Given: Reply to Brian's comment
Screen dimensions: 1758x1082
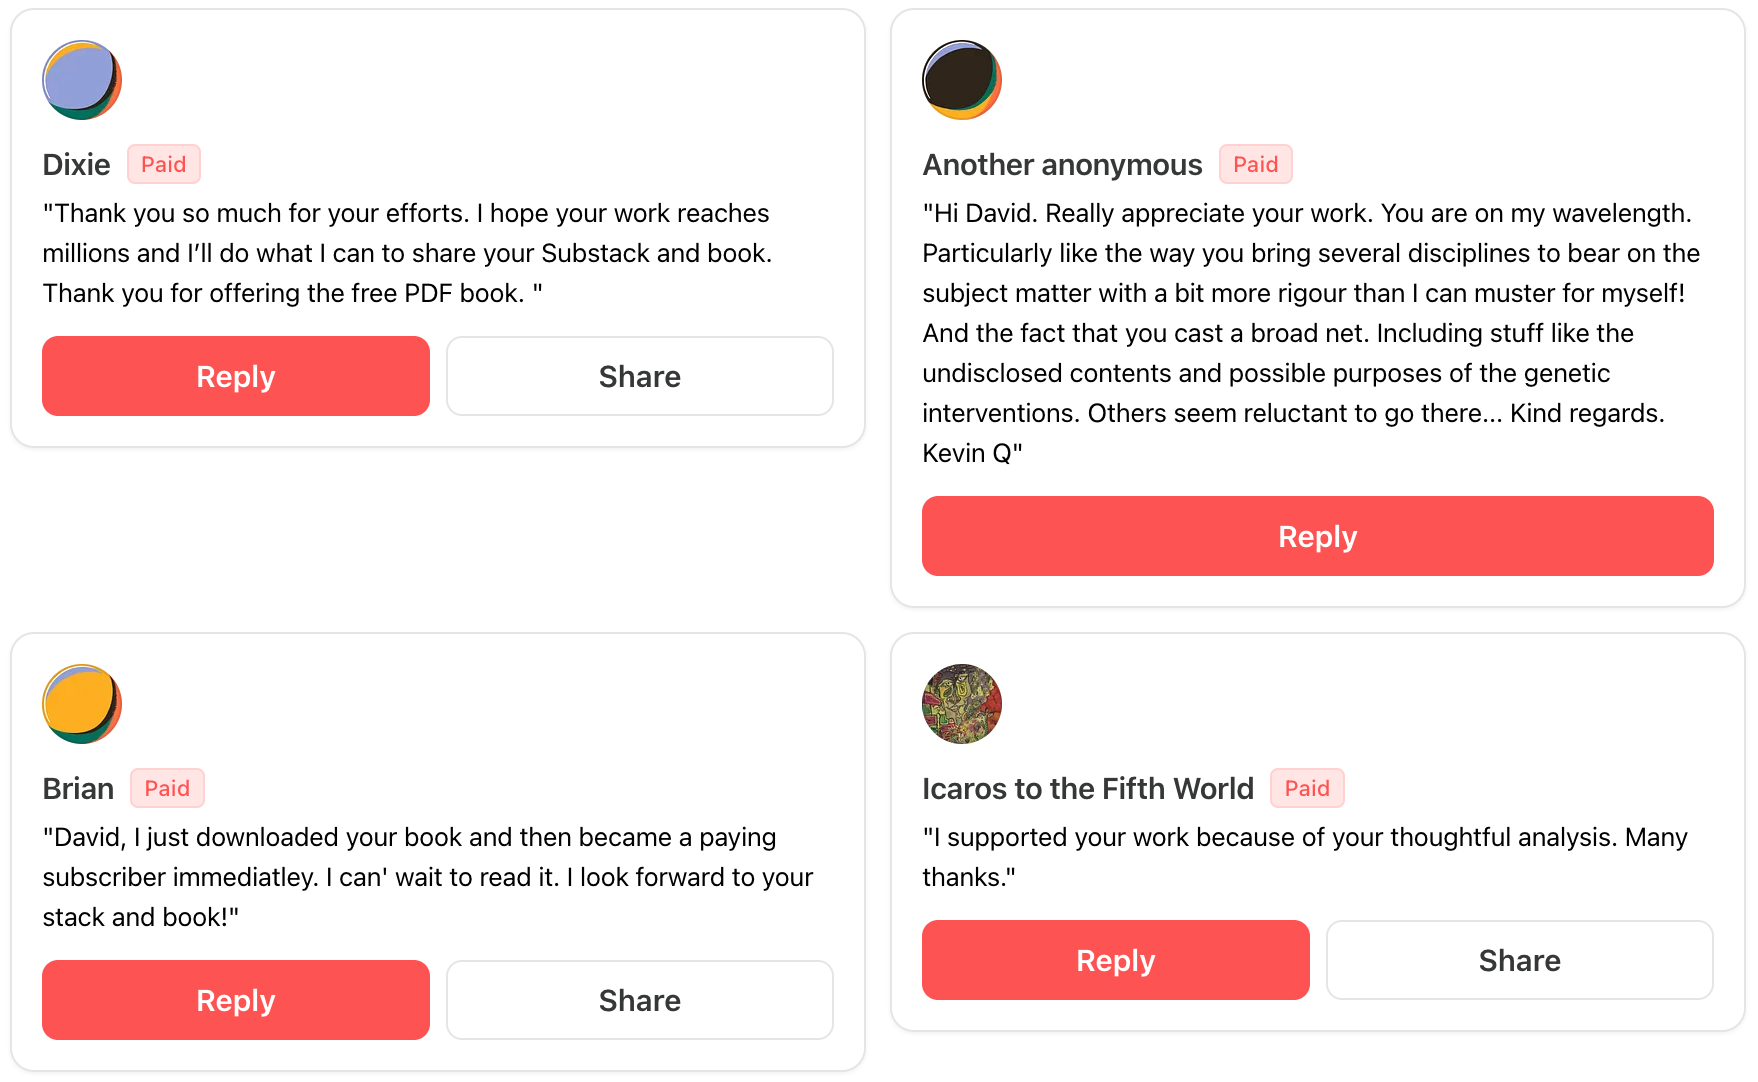Looking at the screenshot, I should (x=236, y=1000).
